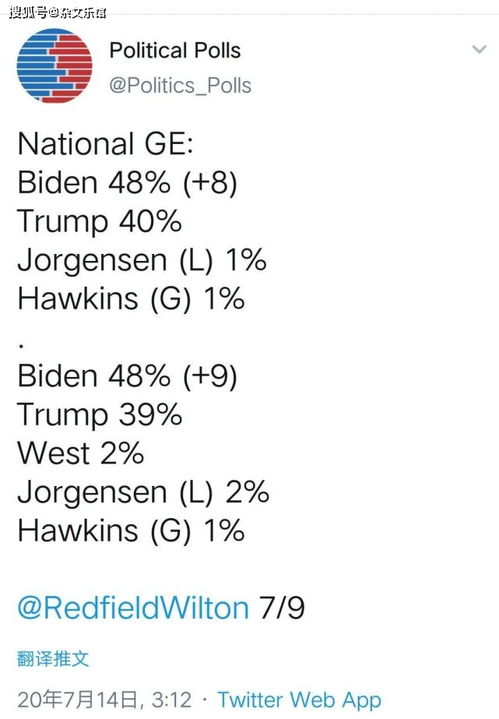Click the 翻译推文 translate tweet link
The image size is (499, 719).
53,659
